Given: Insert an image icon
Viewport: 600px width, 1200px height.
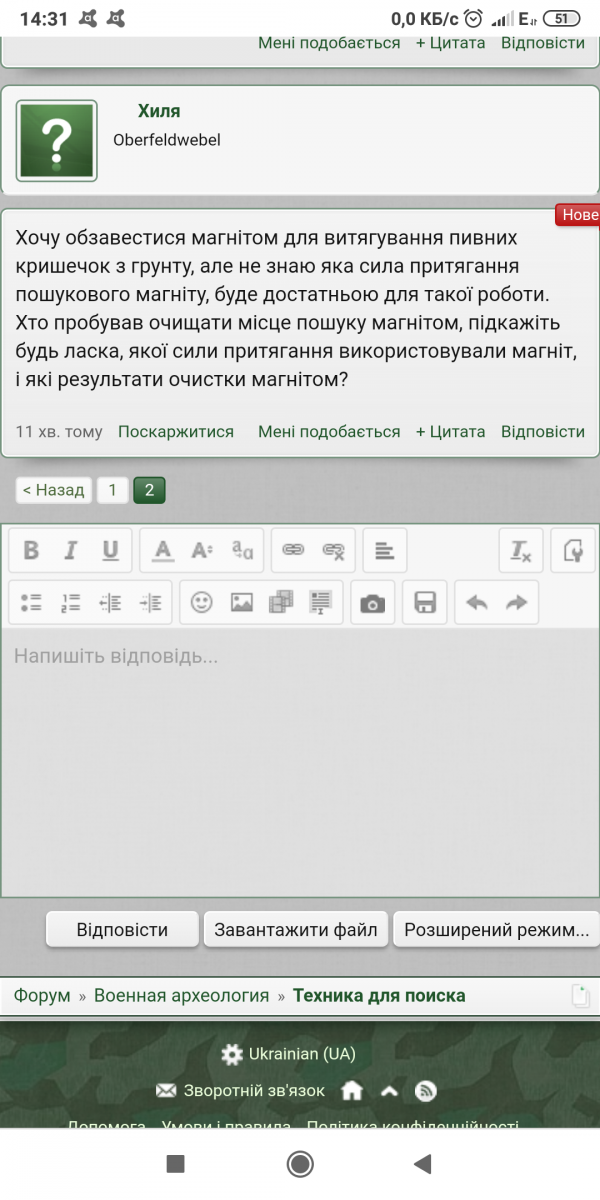Looking at the screenshot, I should [242, 603].
